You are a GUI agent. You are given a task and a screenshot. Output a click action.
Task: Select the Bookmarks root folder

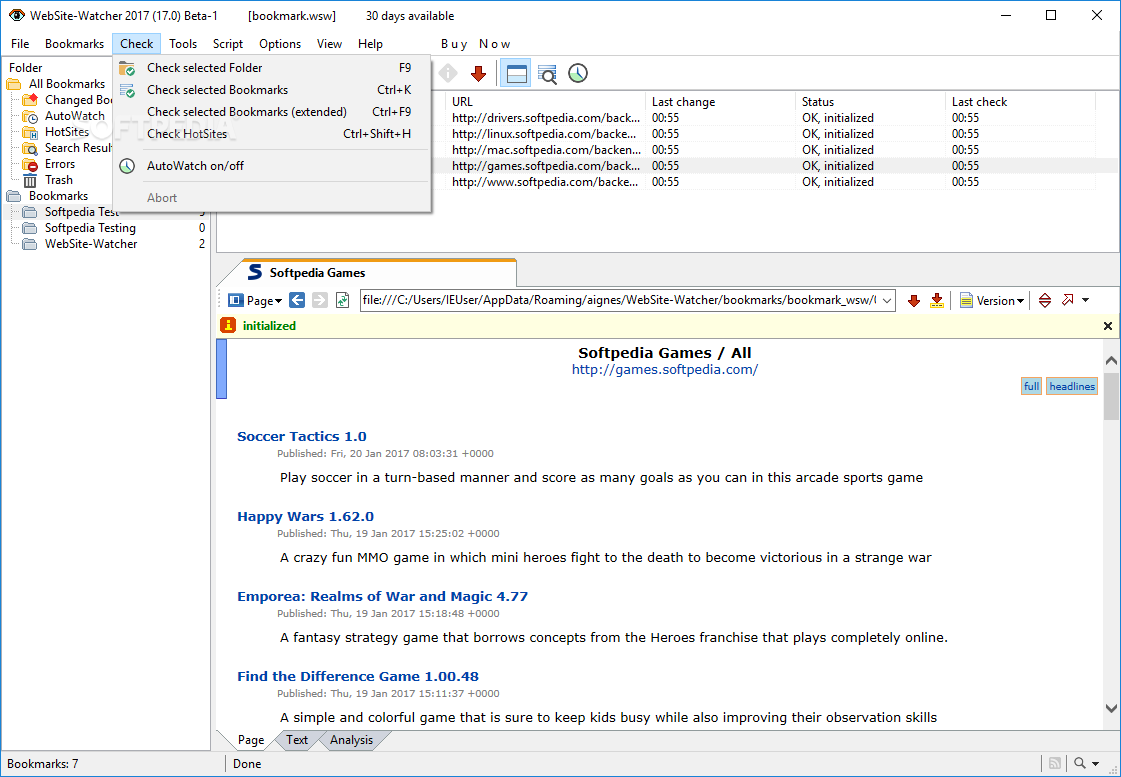pyautogui.click(x=58, y=196)
